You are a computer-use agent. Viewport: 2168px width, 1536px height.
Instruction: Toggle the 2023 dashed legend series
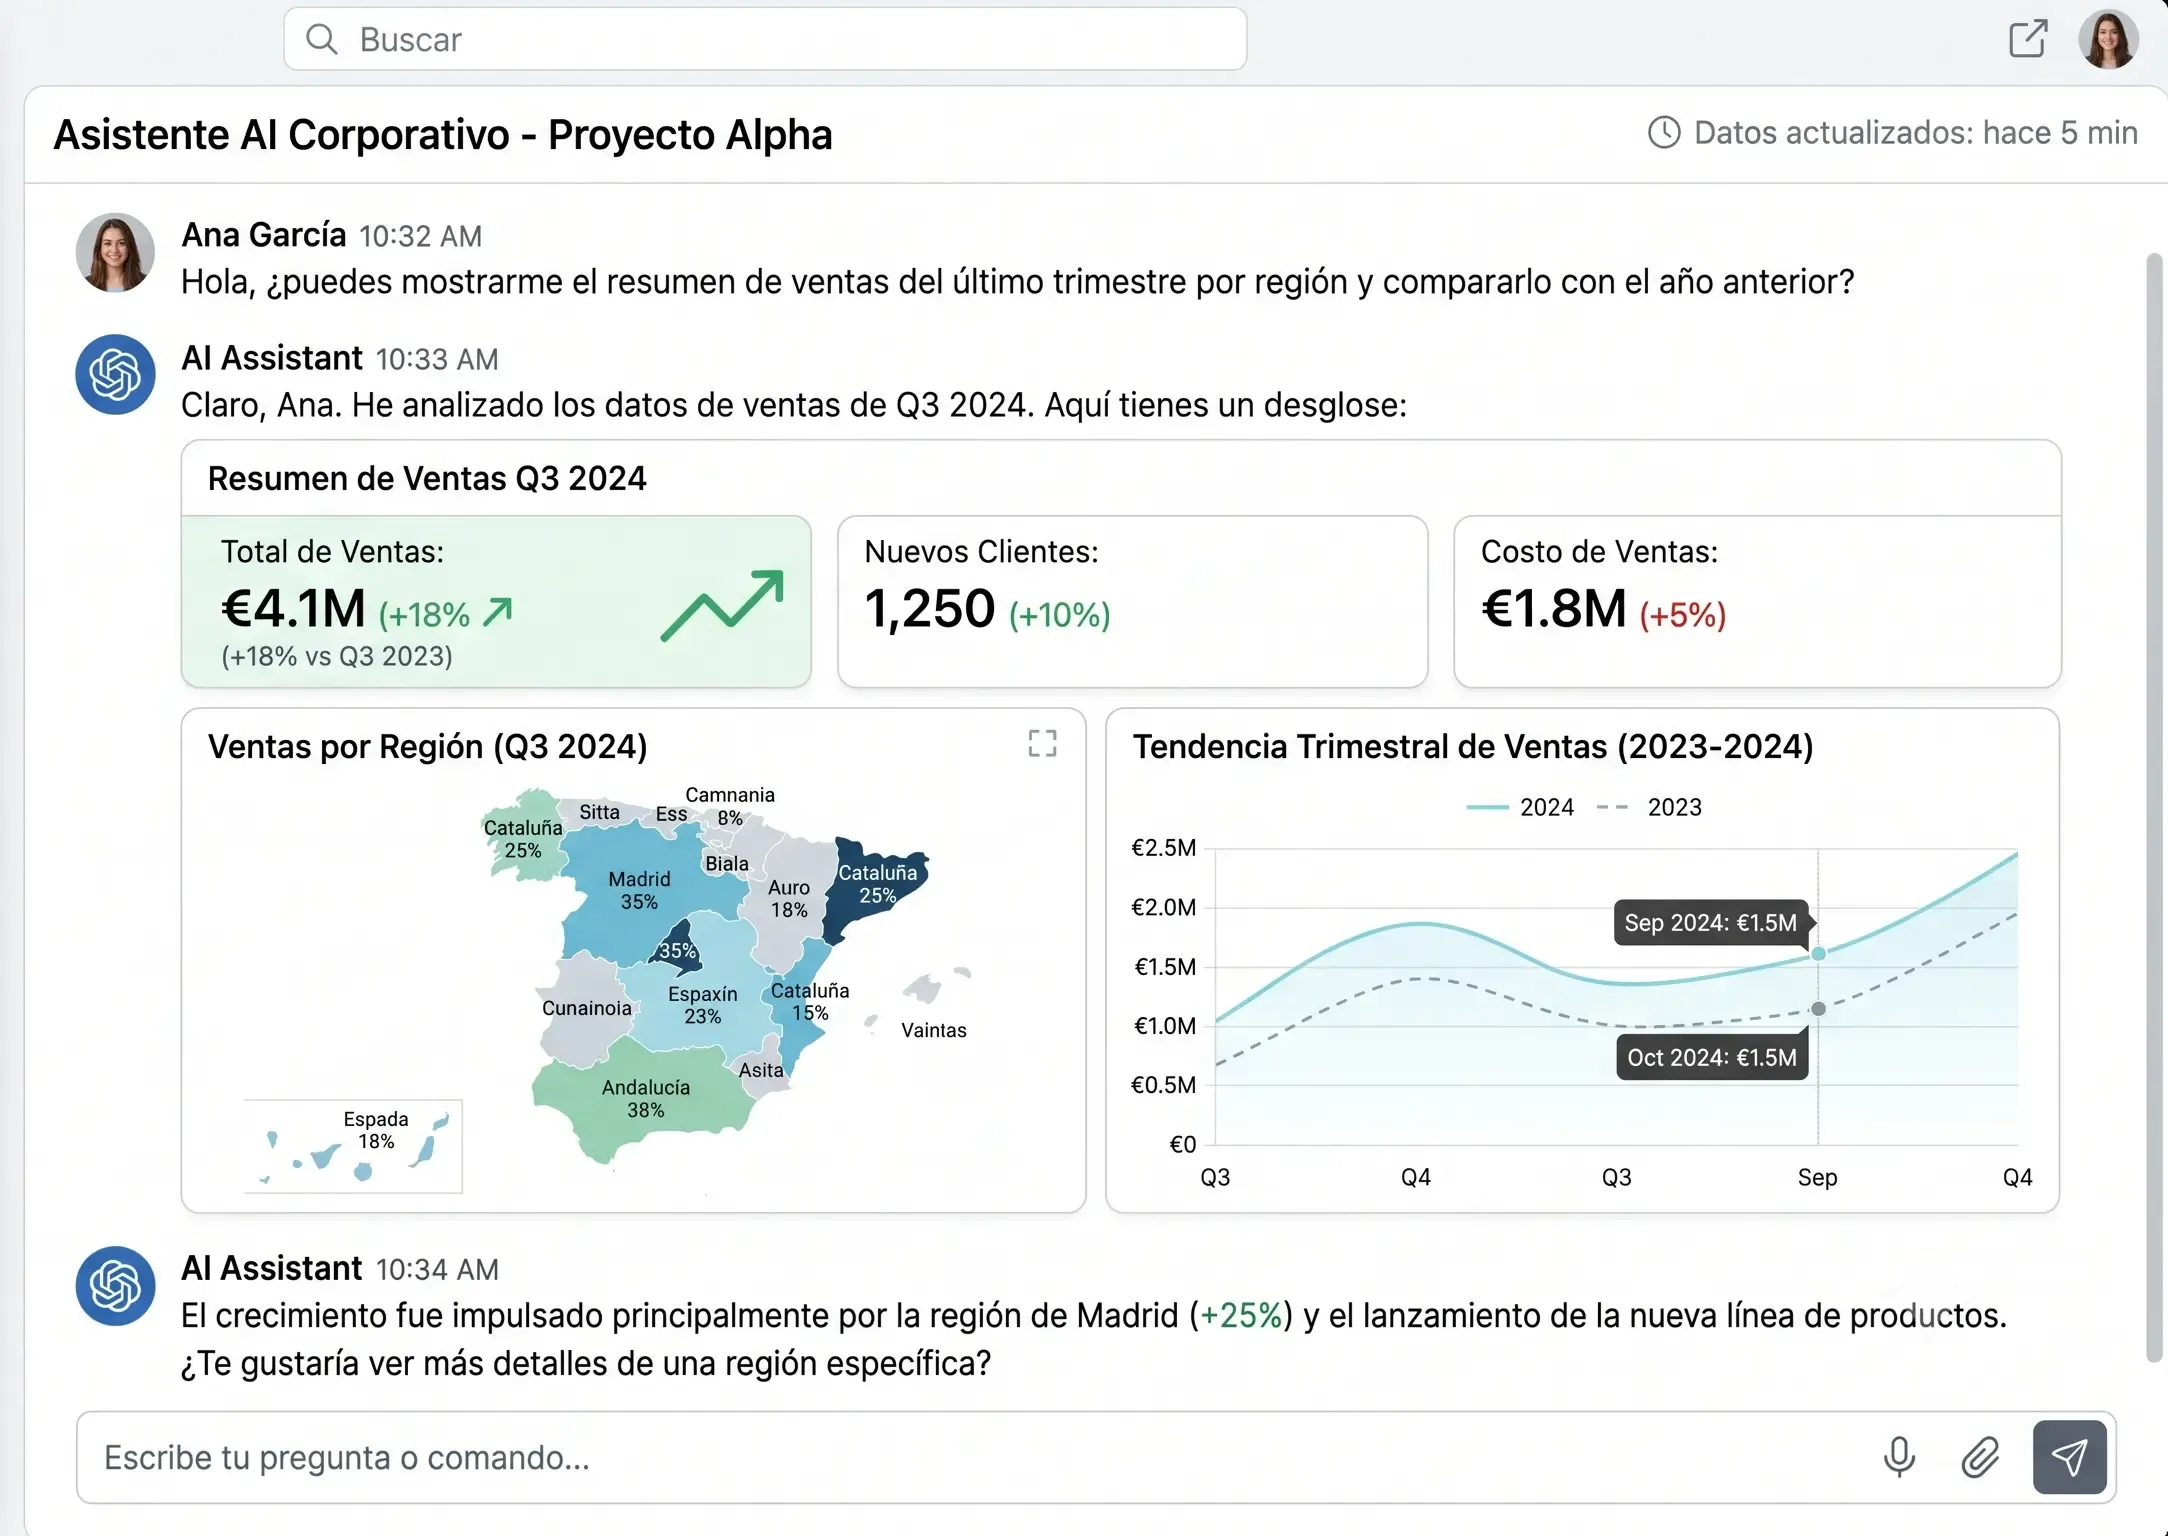1649,807
